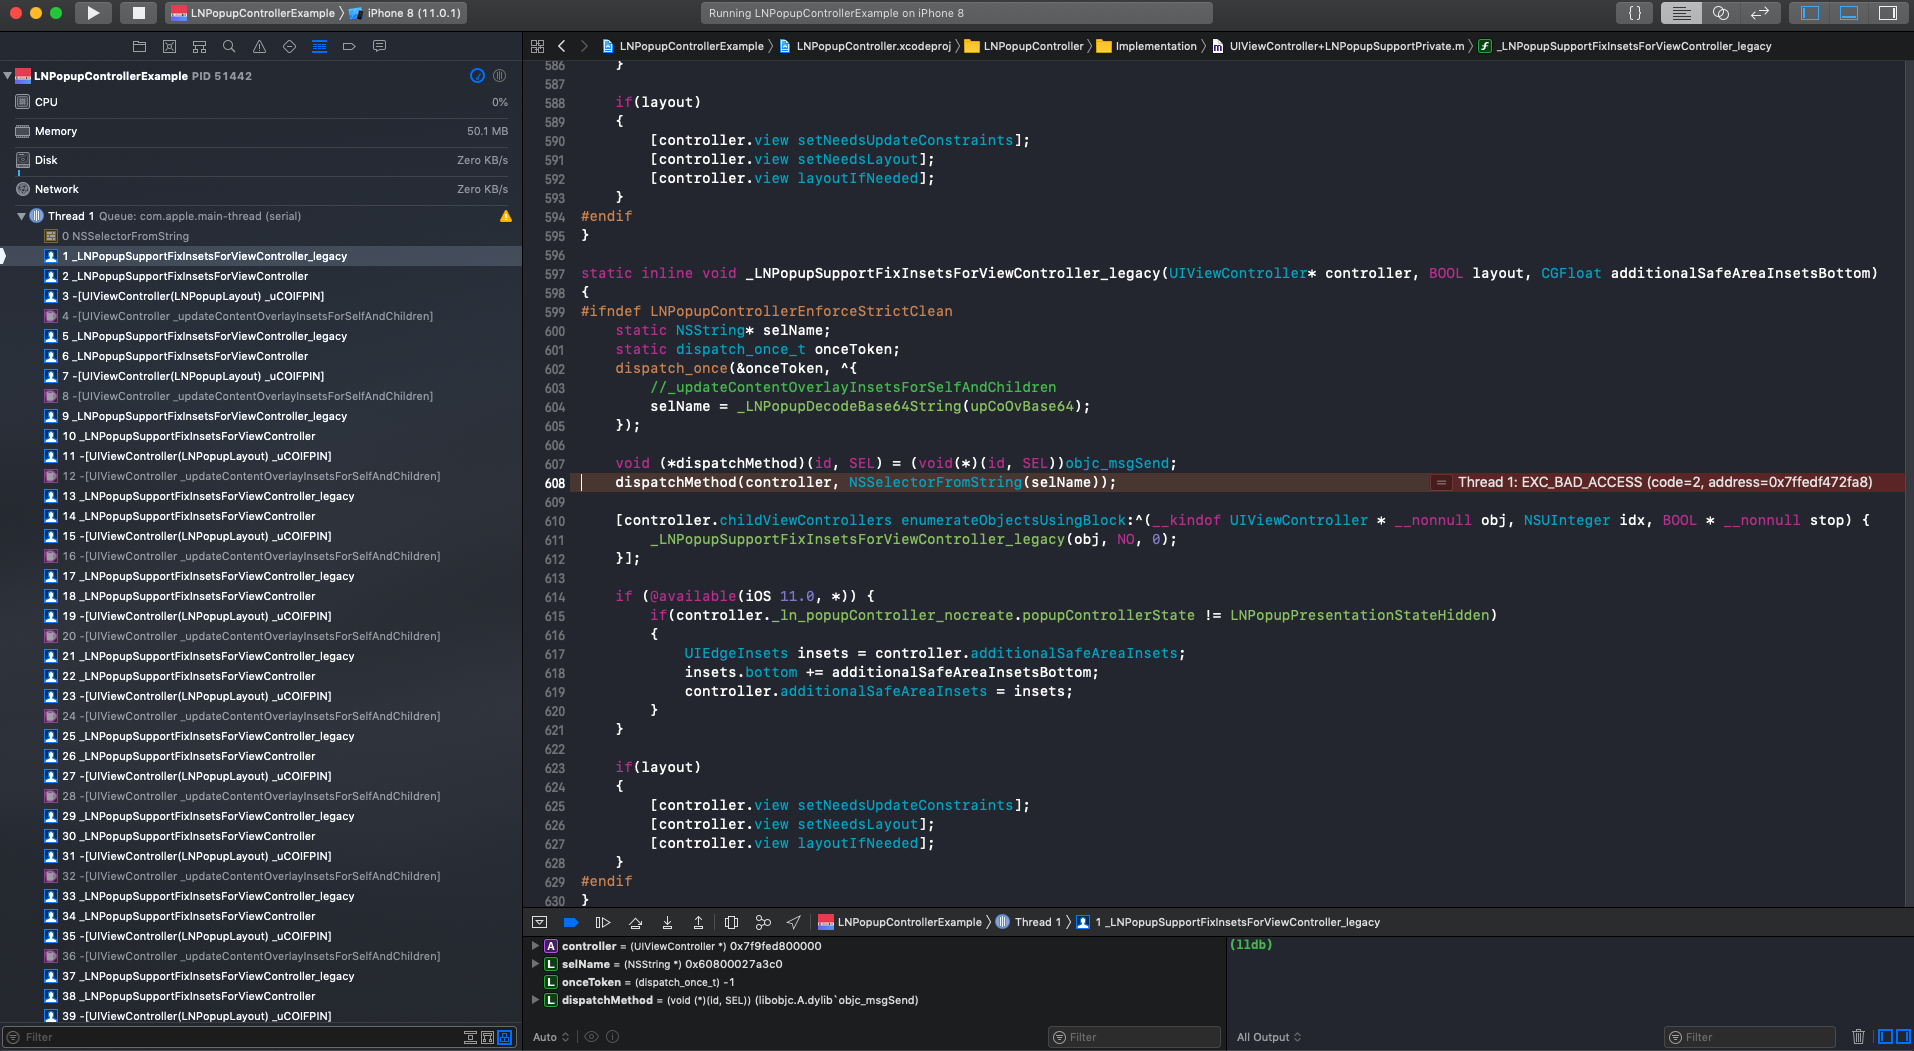Click the Step Into debug button
Image resolution: width=1914 pixels, height=1051 pixels.
(x=667, y=922)
